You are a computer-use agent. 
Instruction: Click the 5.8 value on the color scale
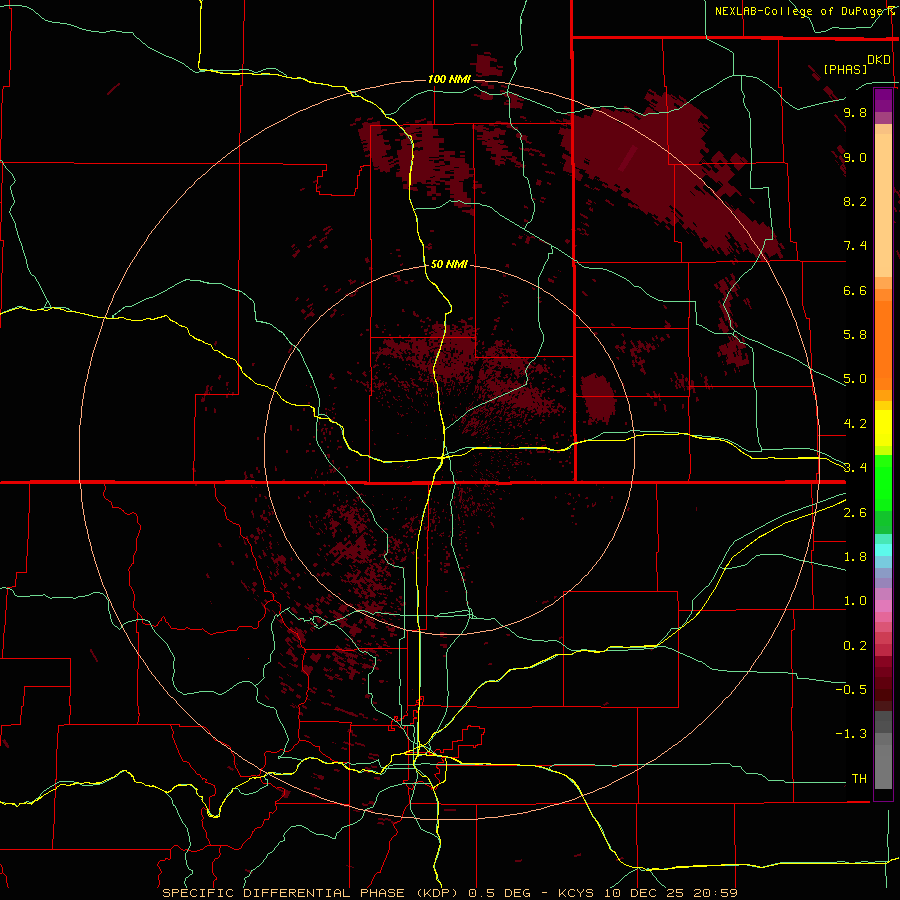point(855,335)
